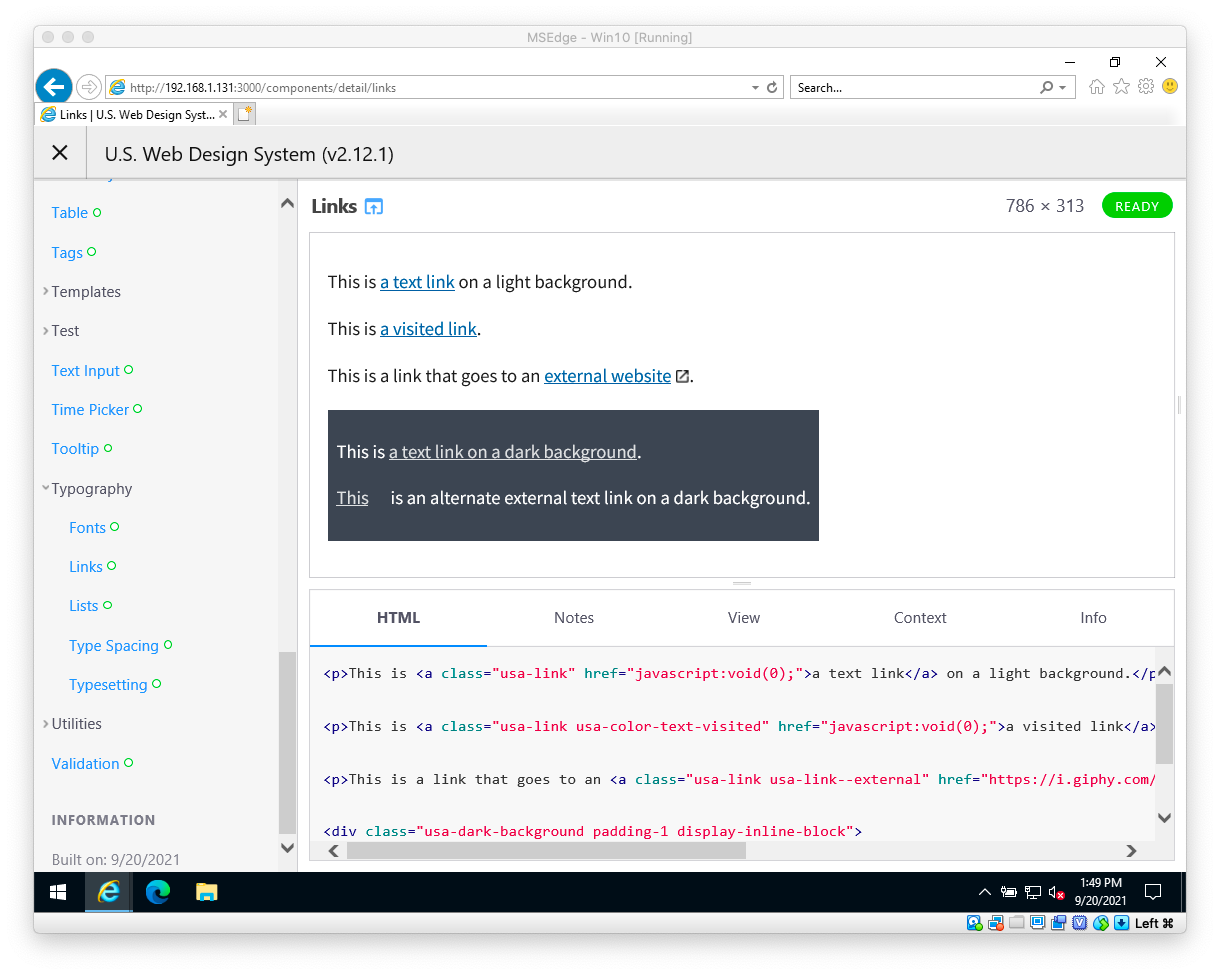Click the code panel scroll left arrow
This screenshot has width=1220, height=975.
coord(333,851)
